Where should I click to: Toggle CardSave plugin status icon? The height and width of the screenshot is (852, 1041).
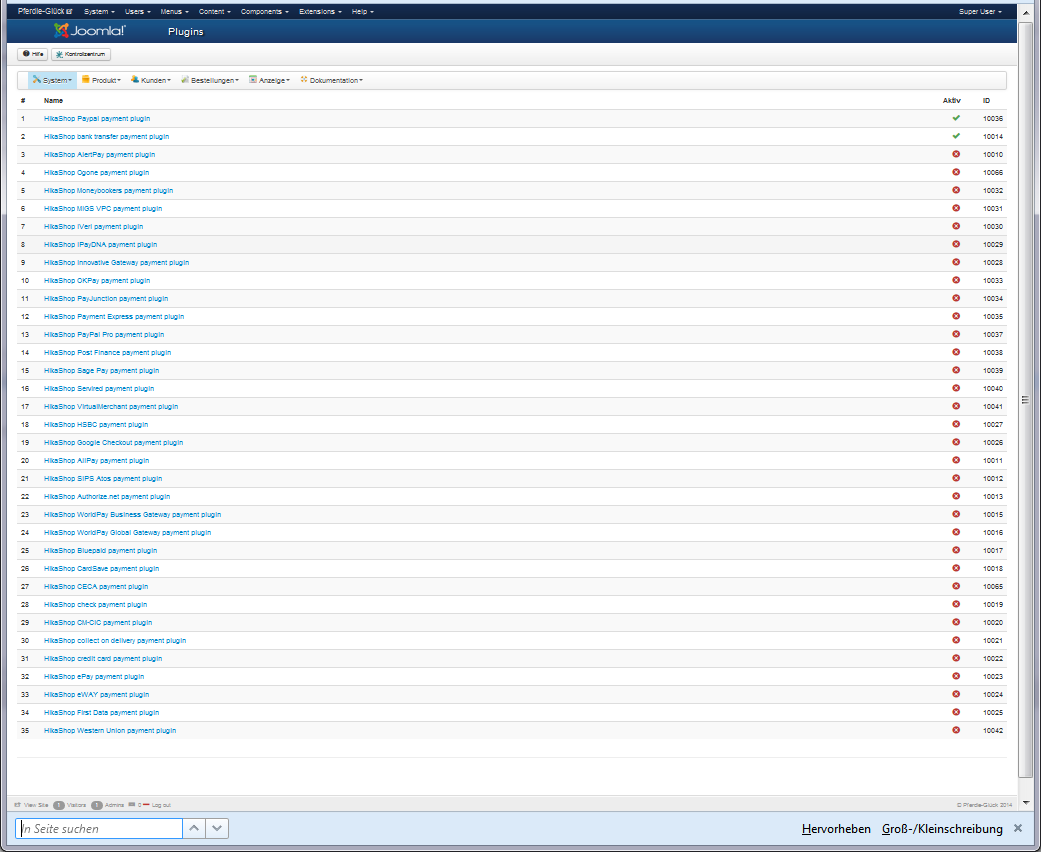pyautogui.click(x=956, y=568)
